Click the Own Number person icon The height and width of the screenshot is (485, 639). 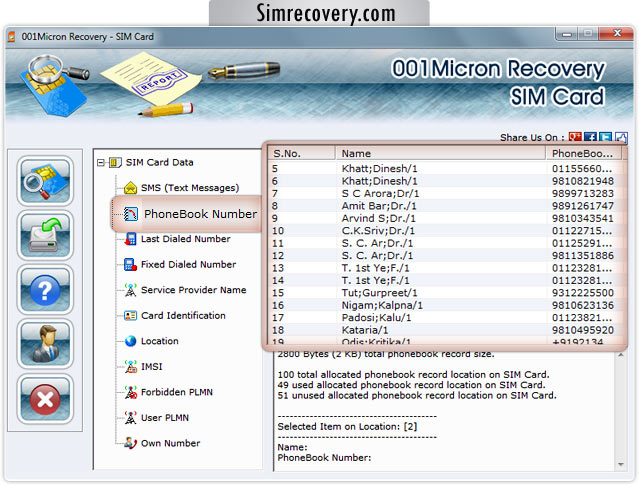click(x=130, y=443)
